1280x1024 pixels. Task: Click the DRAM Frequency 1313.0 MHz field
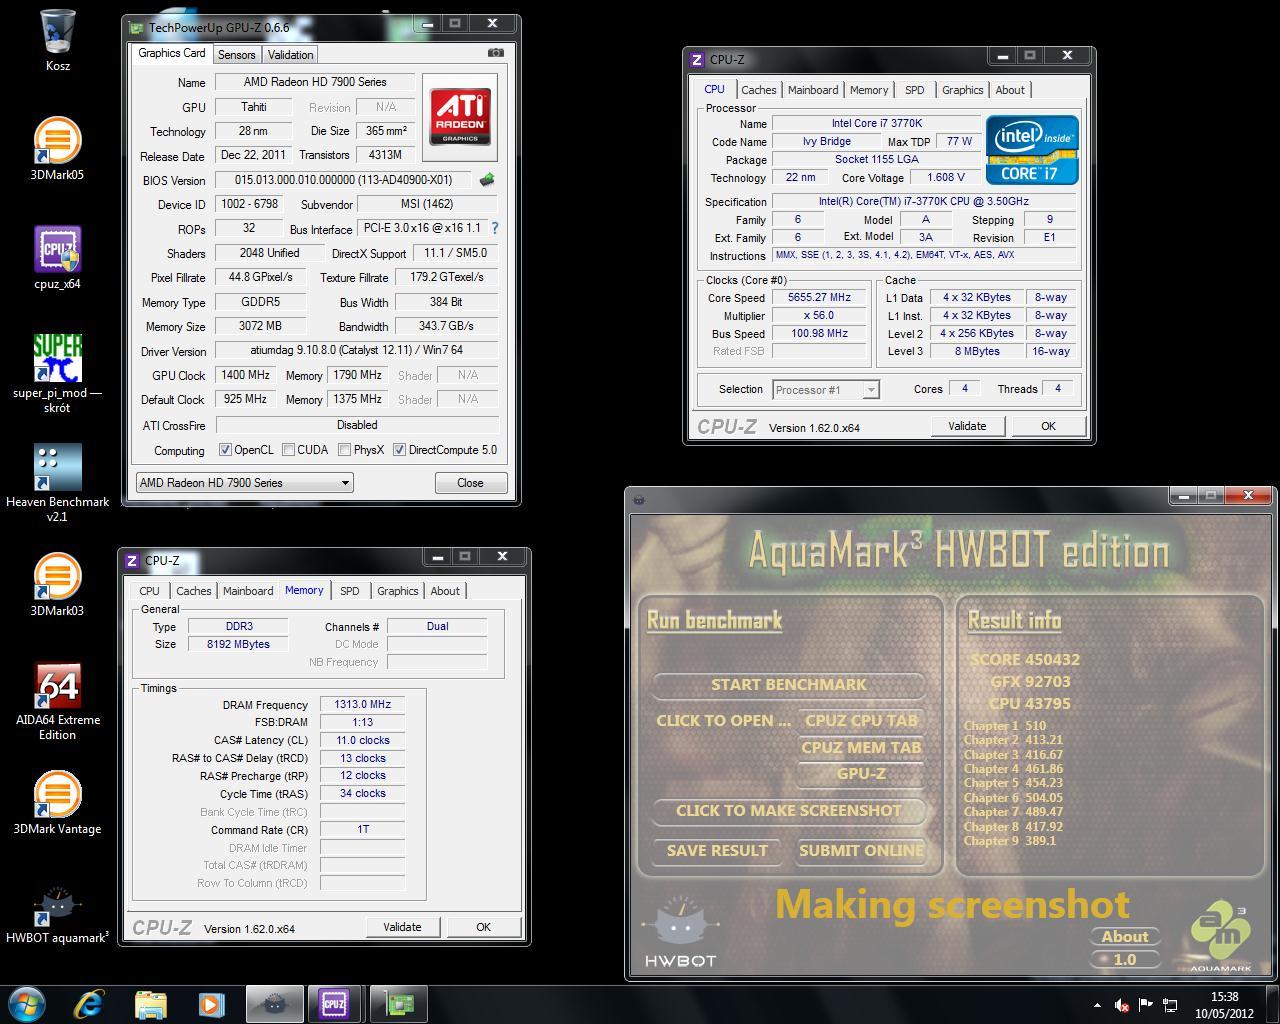pos(362,704)
